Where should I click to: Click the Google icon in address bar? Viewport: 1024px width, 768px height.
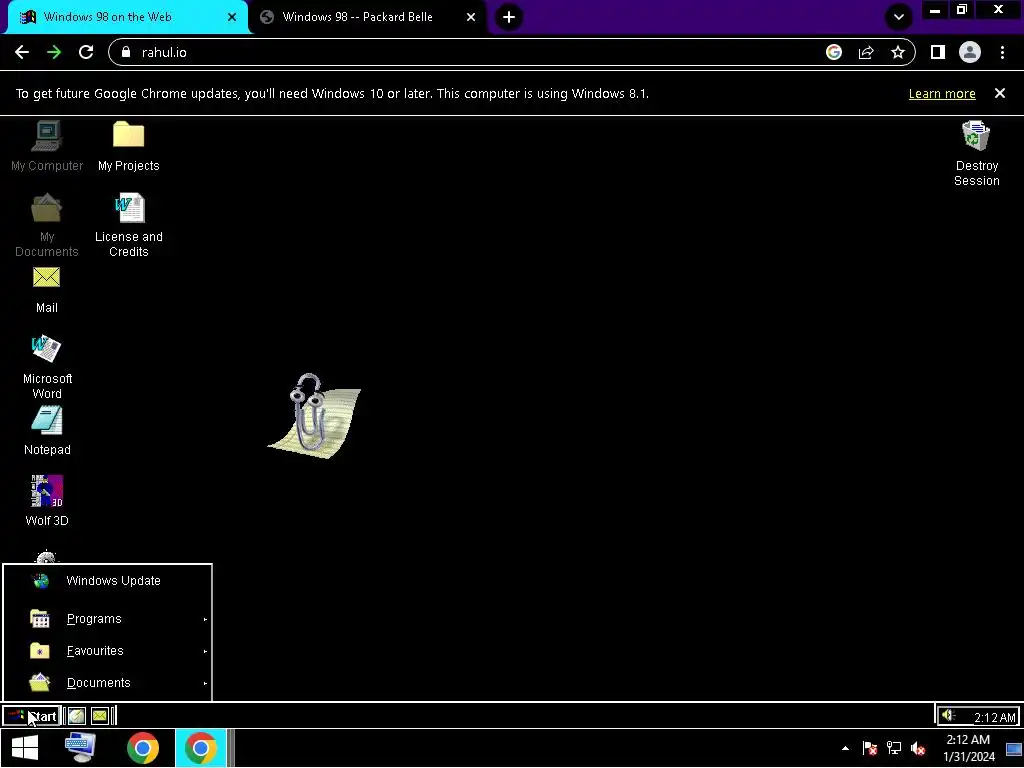click(x=834, y=52)
